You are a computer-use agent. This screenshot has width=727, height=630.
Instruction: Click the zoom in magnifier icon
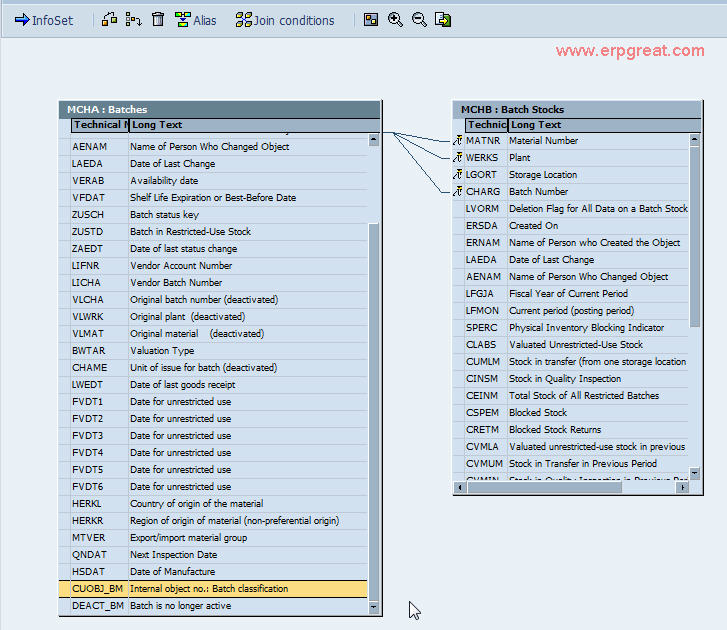point(395,19)
